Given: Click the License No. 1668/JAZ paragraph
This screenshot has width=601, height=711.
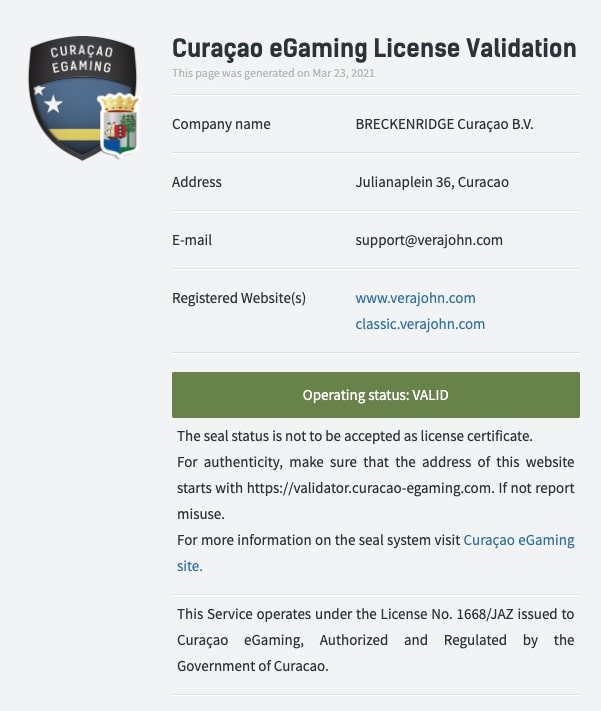Looking at the screenshot, I should coord(376,640).
